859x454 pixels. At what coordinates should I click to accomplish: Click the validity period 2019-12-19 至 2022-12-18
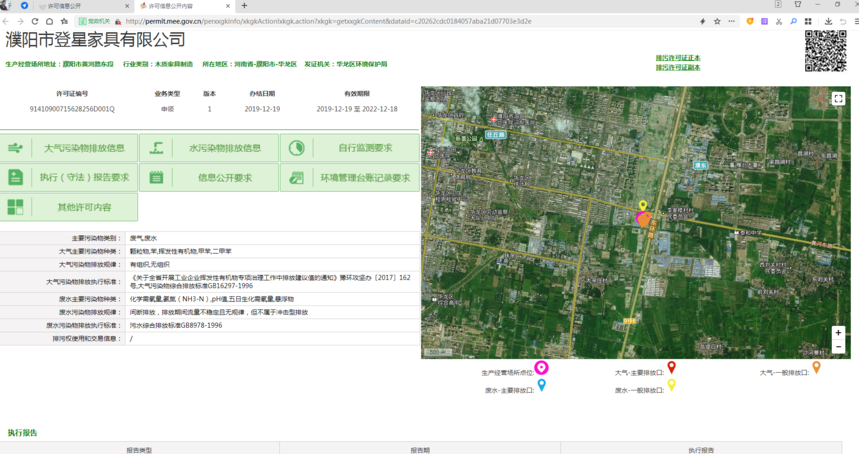(357, 109)
